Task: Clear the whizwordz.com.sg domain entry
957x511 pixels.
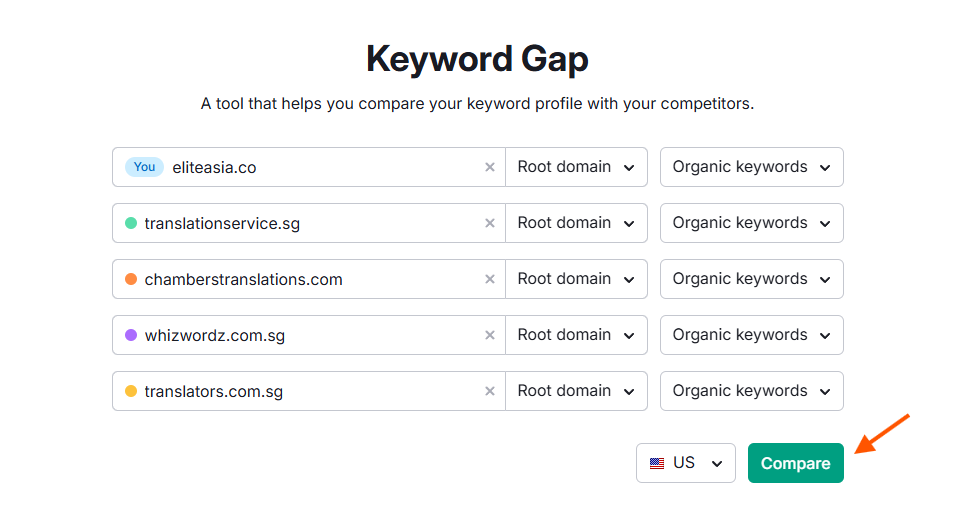Action: point(490,335)
